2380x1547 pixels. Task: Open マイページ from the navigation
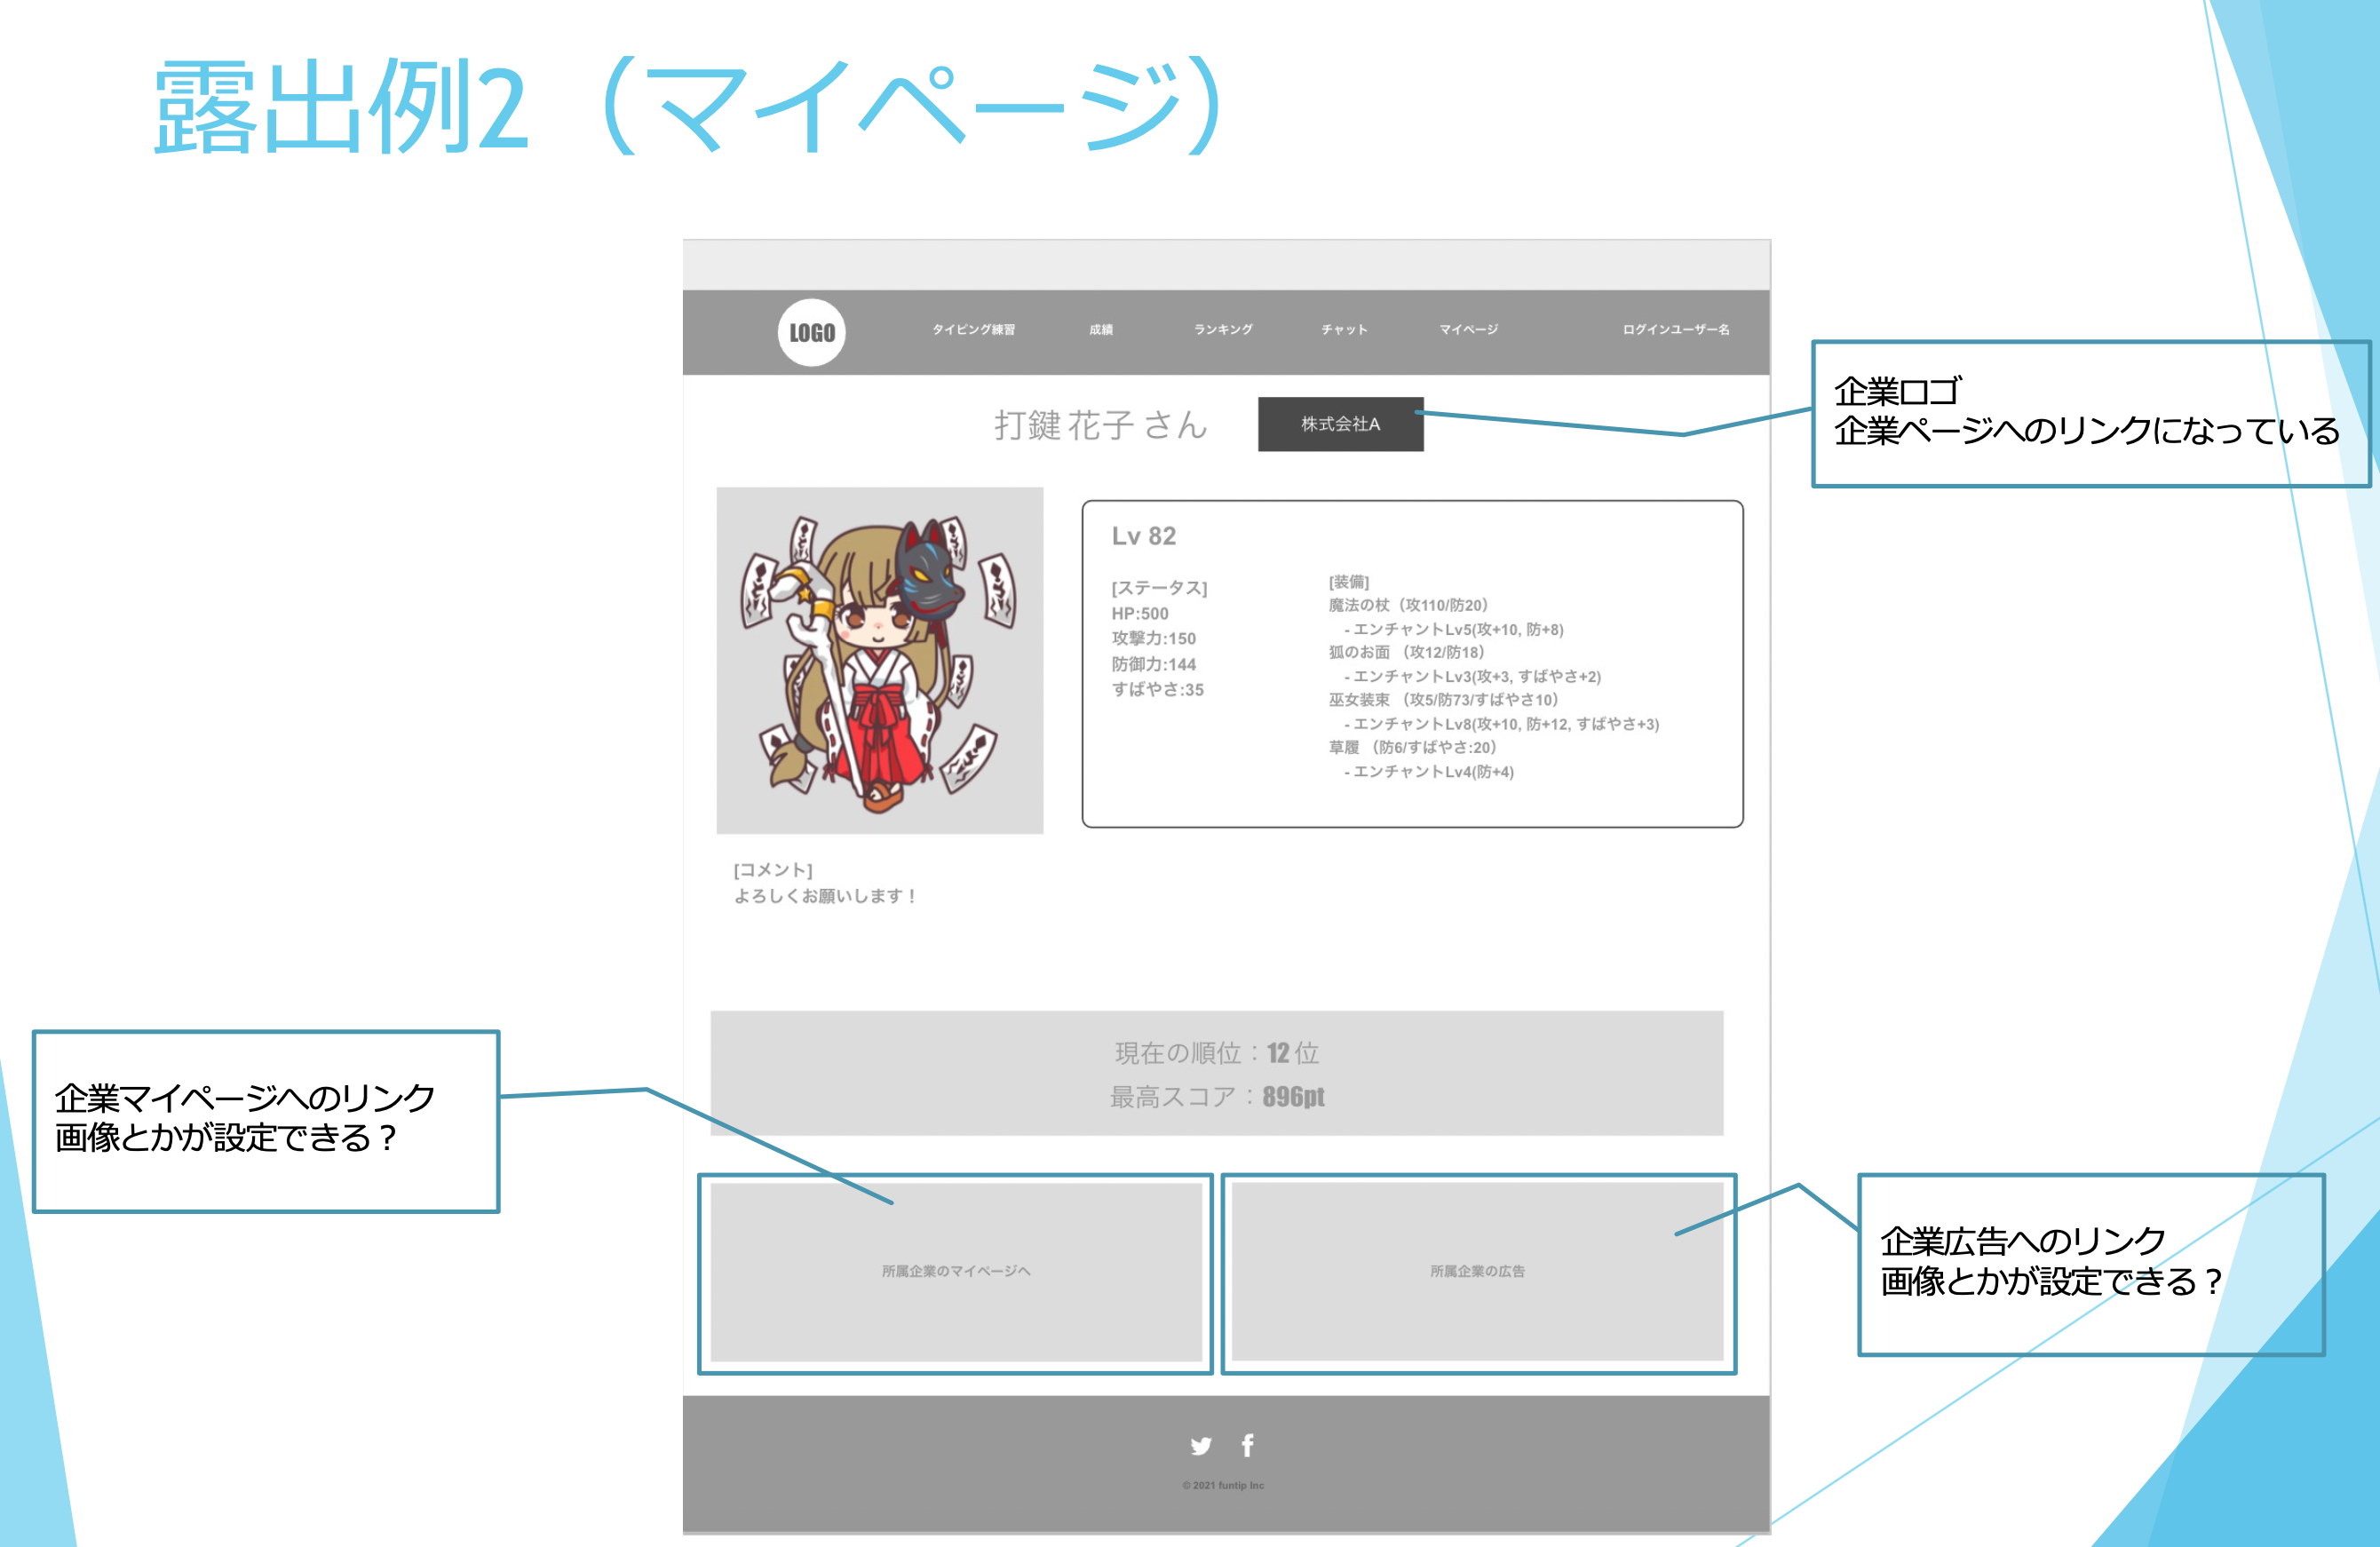click(1466, 330)
